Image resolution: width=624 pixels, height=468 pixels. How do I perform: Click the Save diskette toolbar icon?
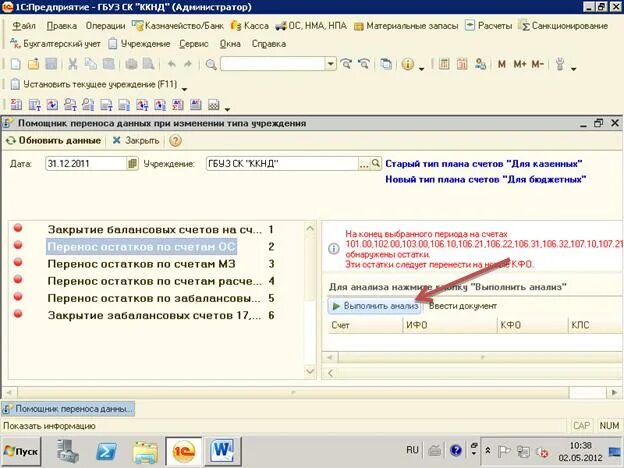[x=51, y=64]
